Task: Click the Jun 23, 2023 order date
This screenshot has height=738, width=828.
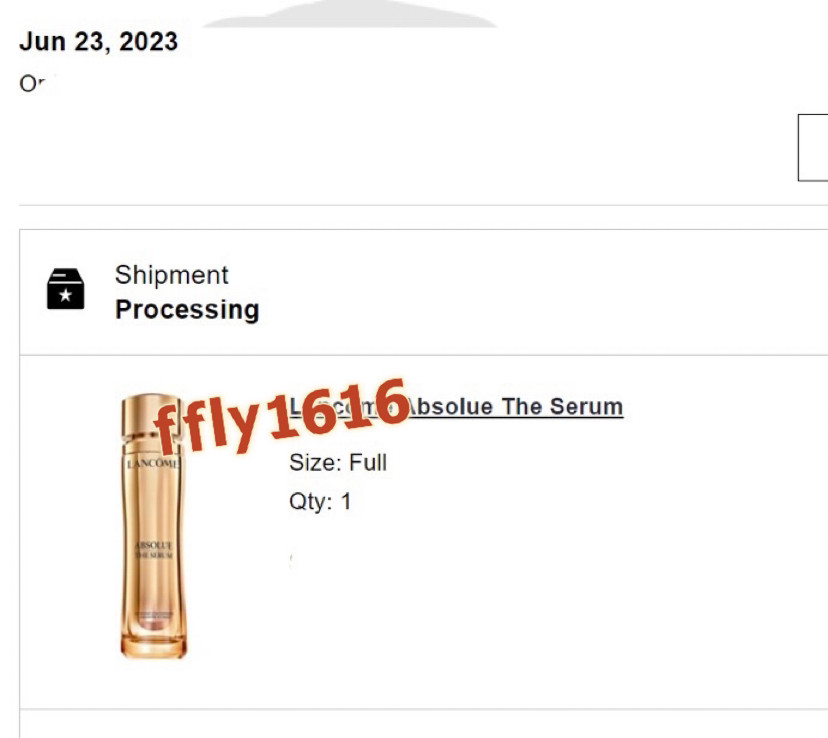Action: 99,42
